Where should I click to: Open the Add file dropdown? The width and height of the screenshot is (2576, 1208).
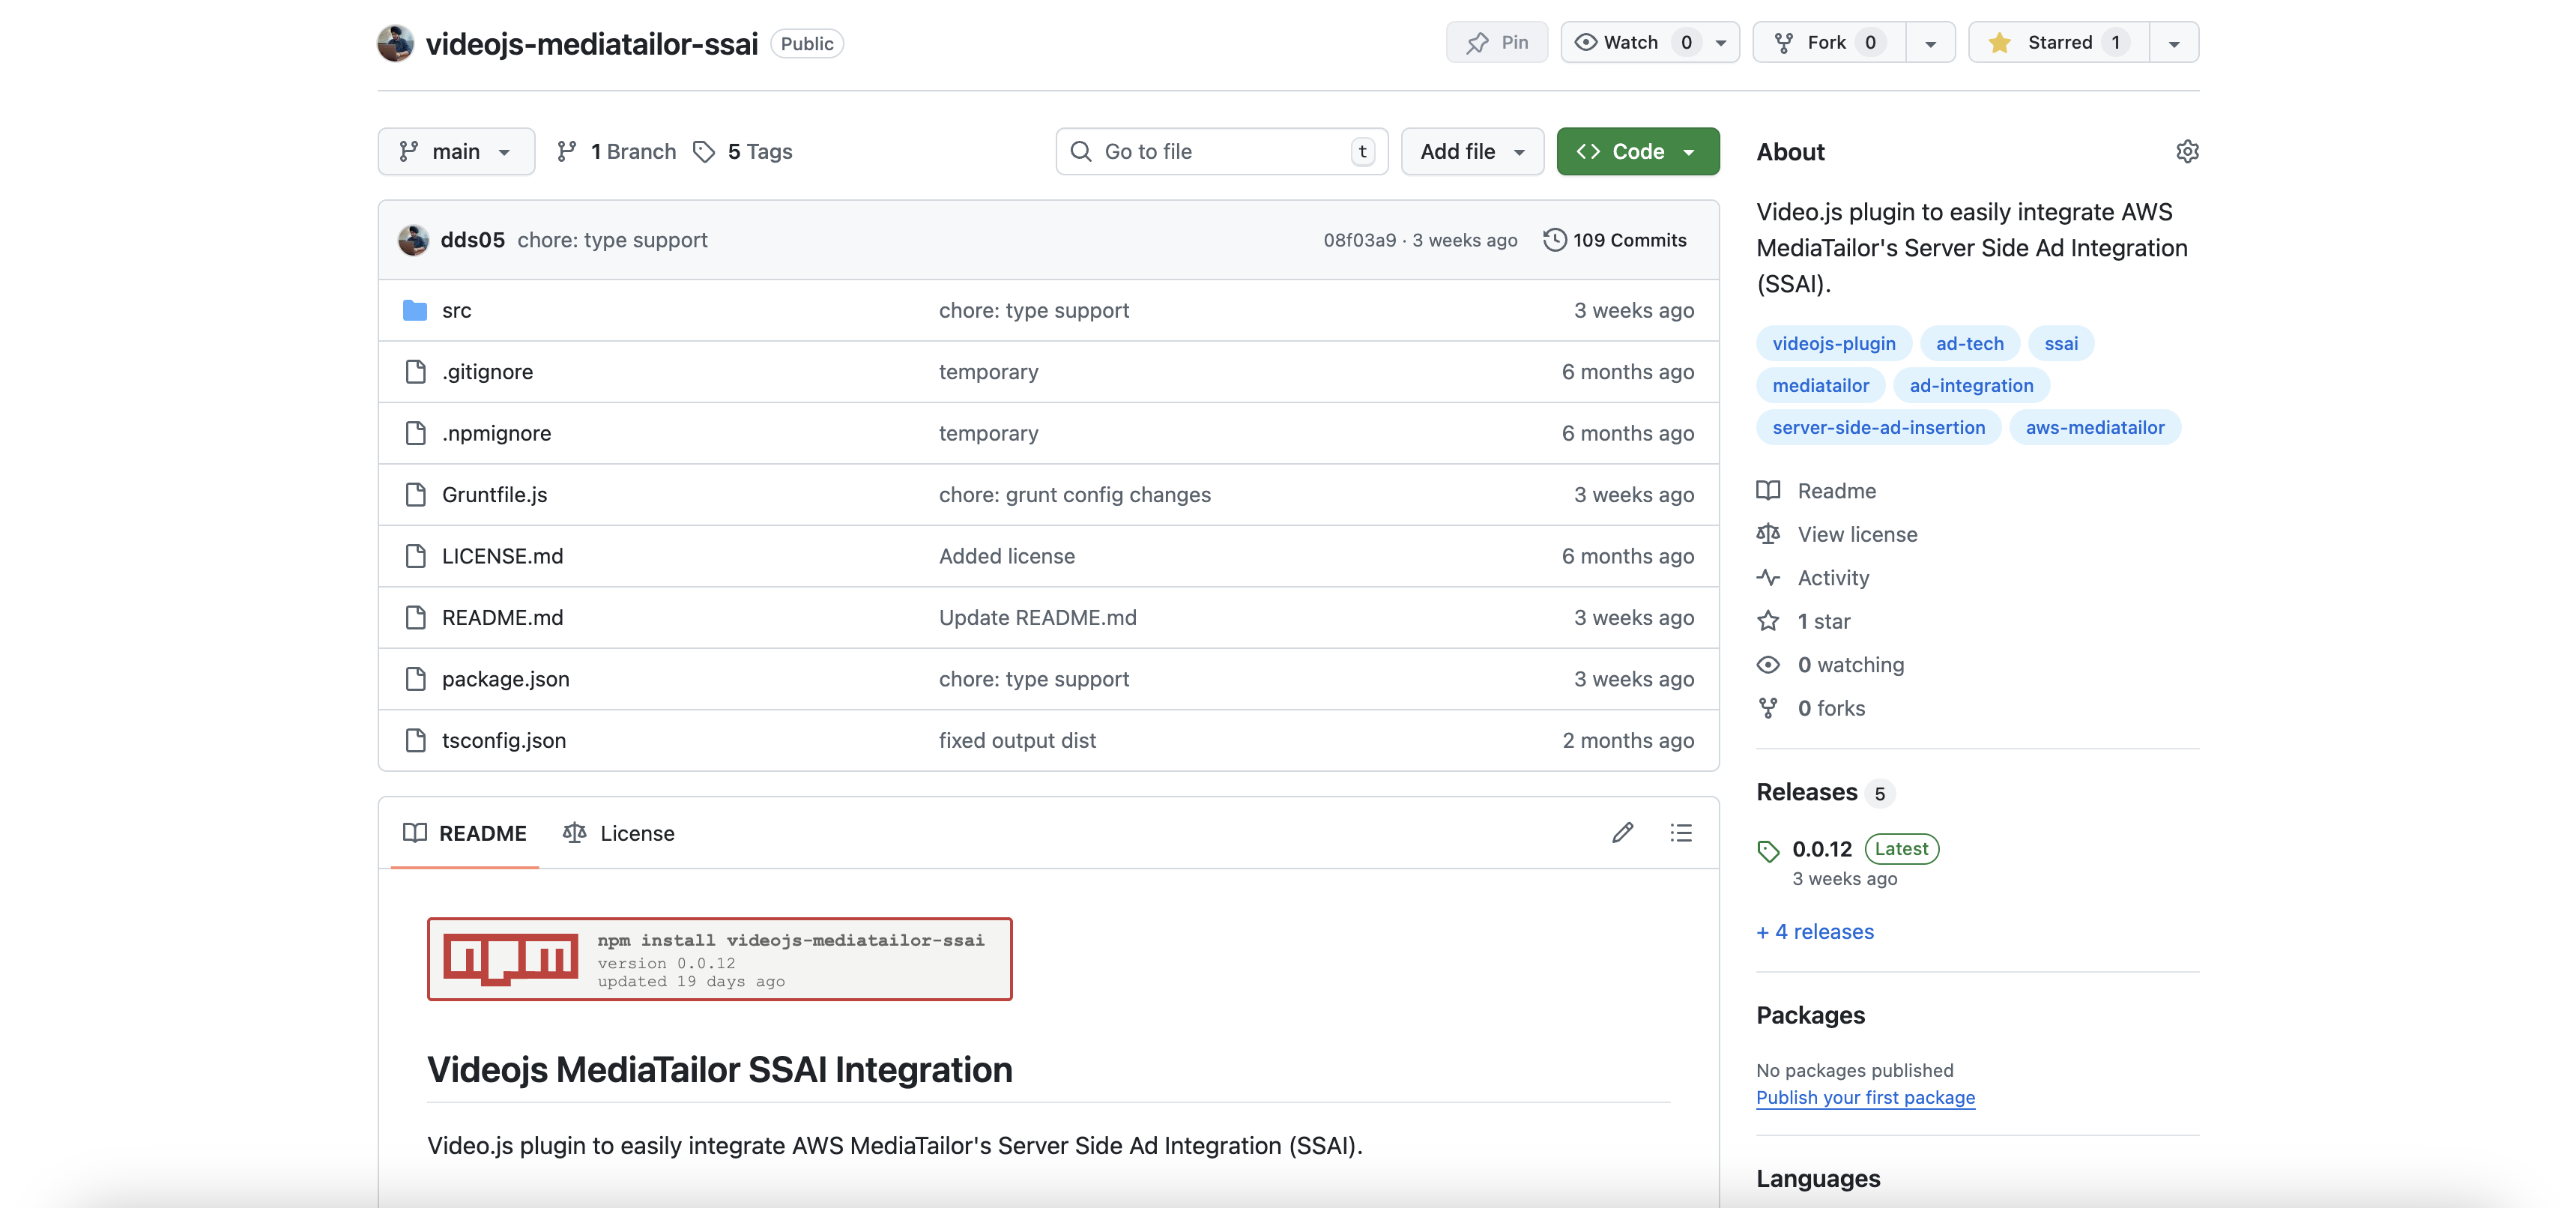point(1472,151)
